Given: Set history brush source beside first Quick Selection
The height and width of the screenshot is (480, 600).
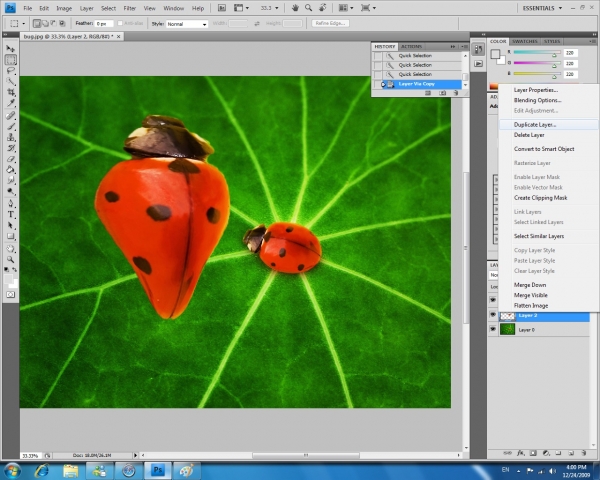Looking at the screenshot, I should [x=378, y=56].
